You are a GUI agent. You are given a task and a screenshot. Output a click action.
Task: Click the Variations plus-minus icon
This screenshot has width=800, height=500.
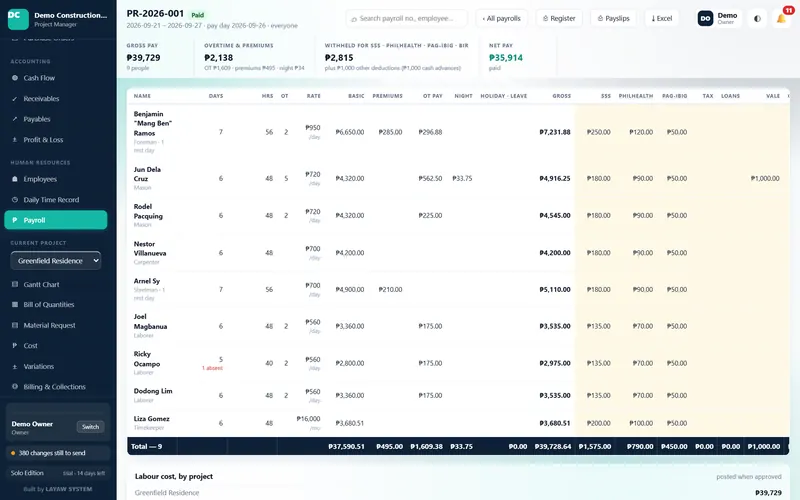click(x=15, y=366)
